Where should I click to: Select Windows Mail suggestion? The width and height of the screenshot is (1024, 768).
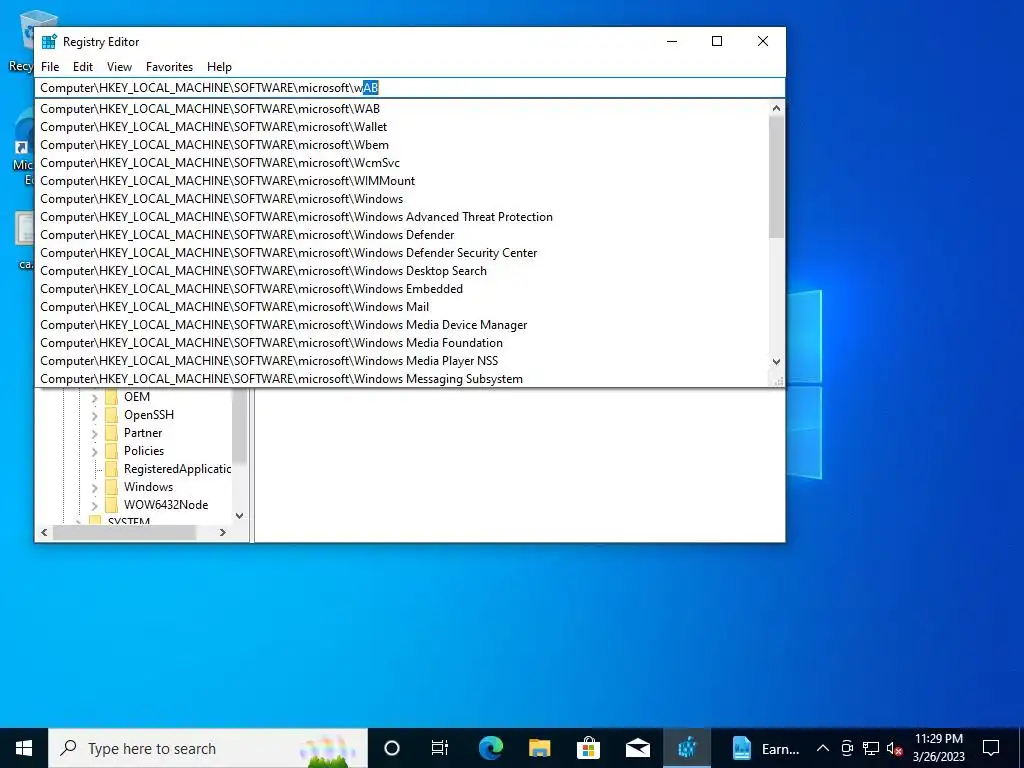403,307
